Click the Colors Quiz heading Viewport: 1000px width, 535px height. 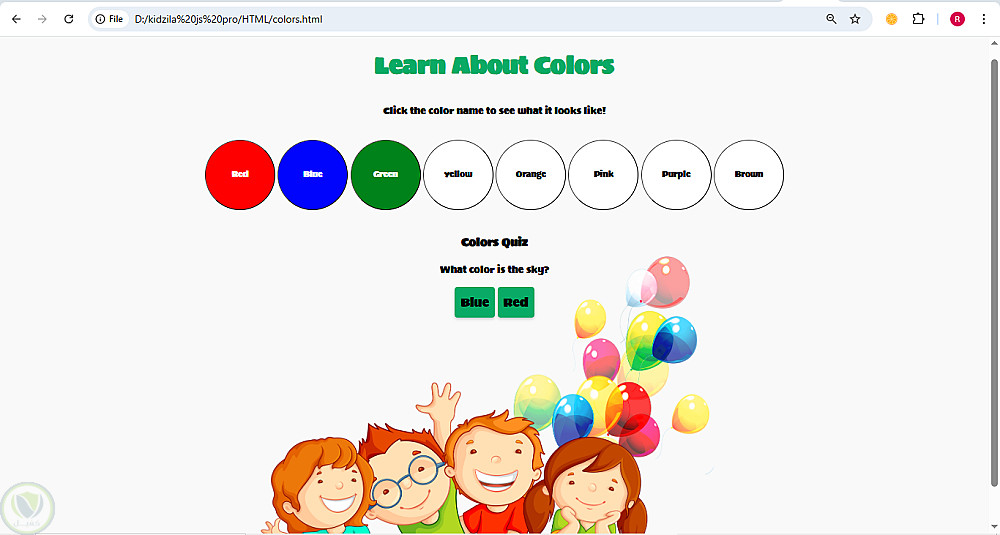(x=494, y=242)
